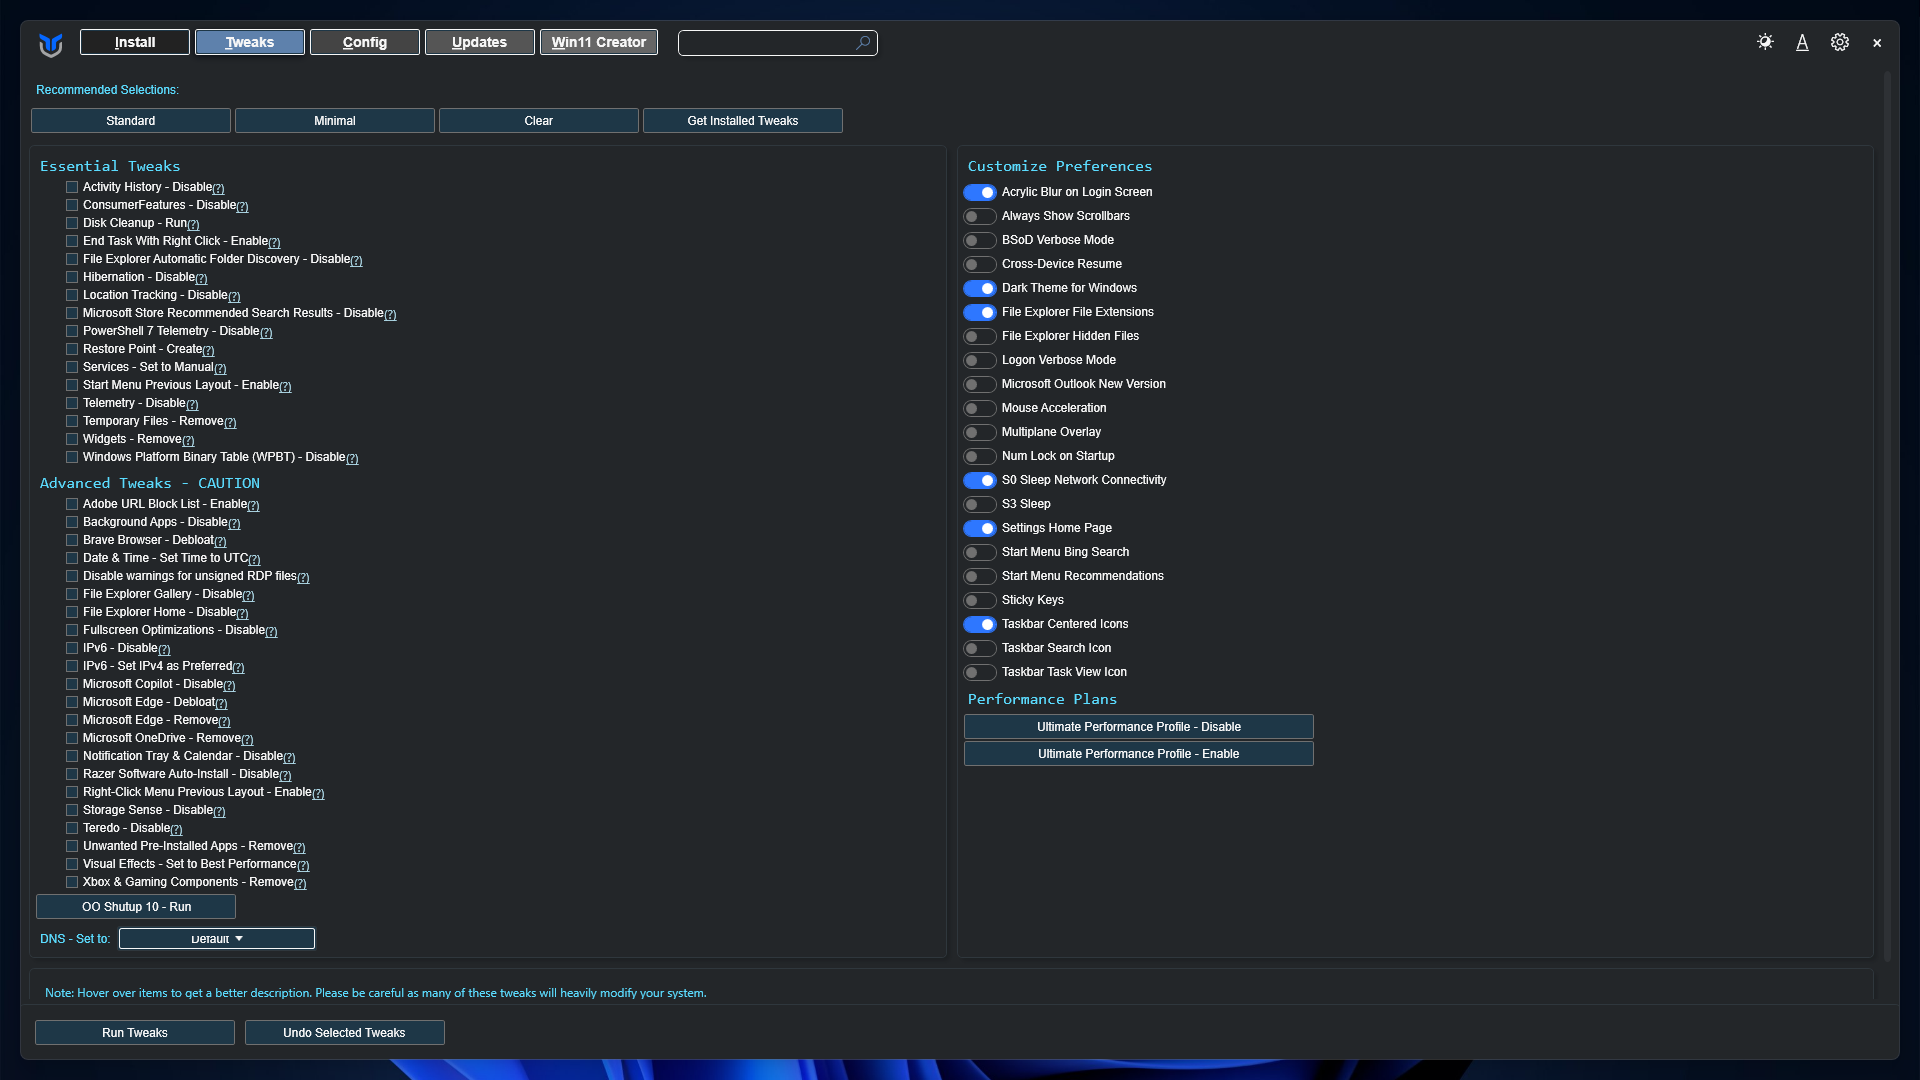Turn on Mouse Acceleration toggle
This screenshot has width=1920, height=1080.
point(980,408)
